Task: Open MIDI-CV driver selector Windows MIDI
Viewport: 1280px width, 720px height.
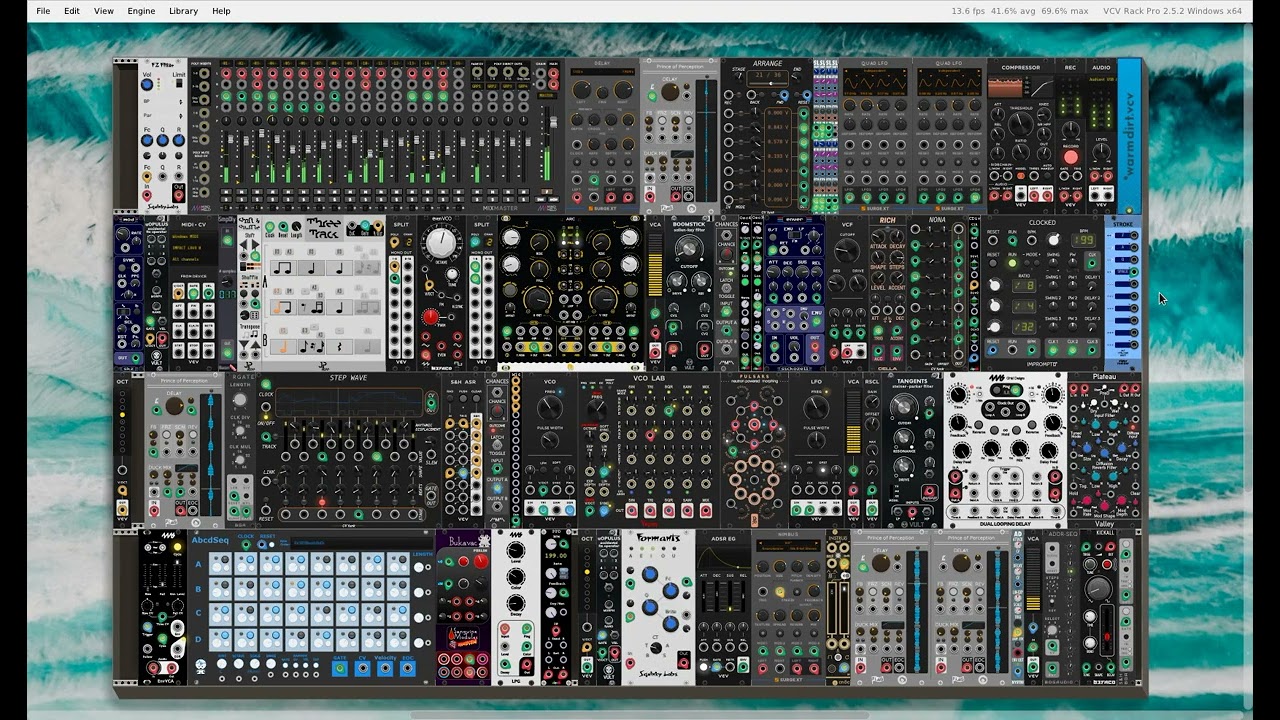Action: 193,236
